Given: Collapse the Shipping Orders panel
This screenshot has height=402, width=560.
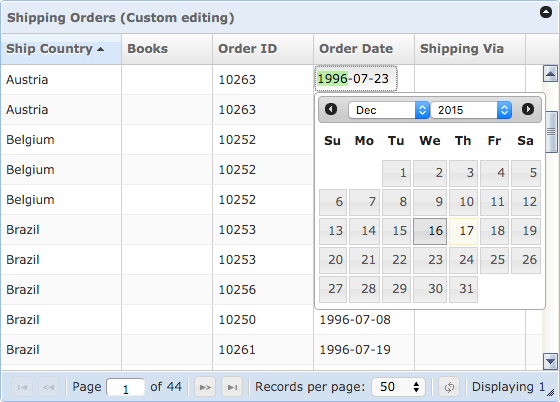Looking at the screenshot, I should coord(546,12).
